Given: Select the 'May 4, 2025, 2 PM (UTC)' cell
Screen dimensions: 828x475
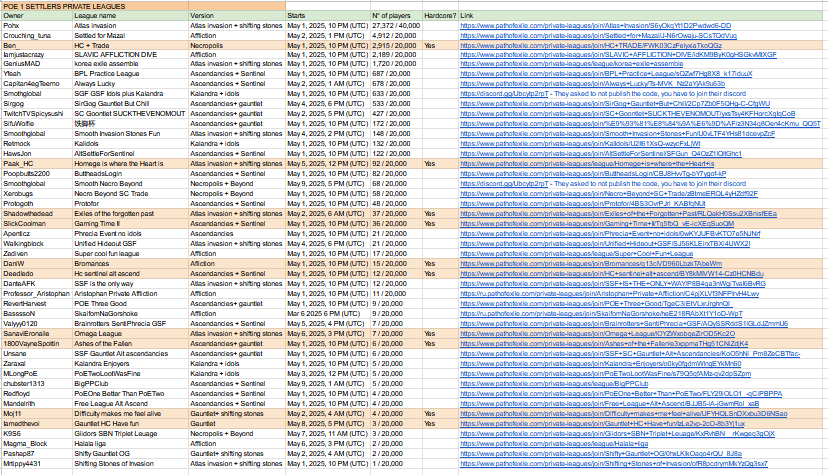Looking at the screenshot, I should pyautogui.click(x=328, y=134).
